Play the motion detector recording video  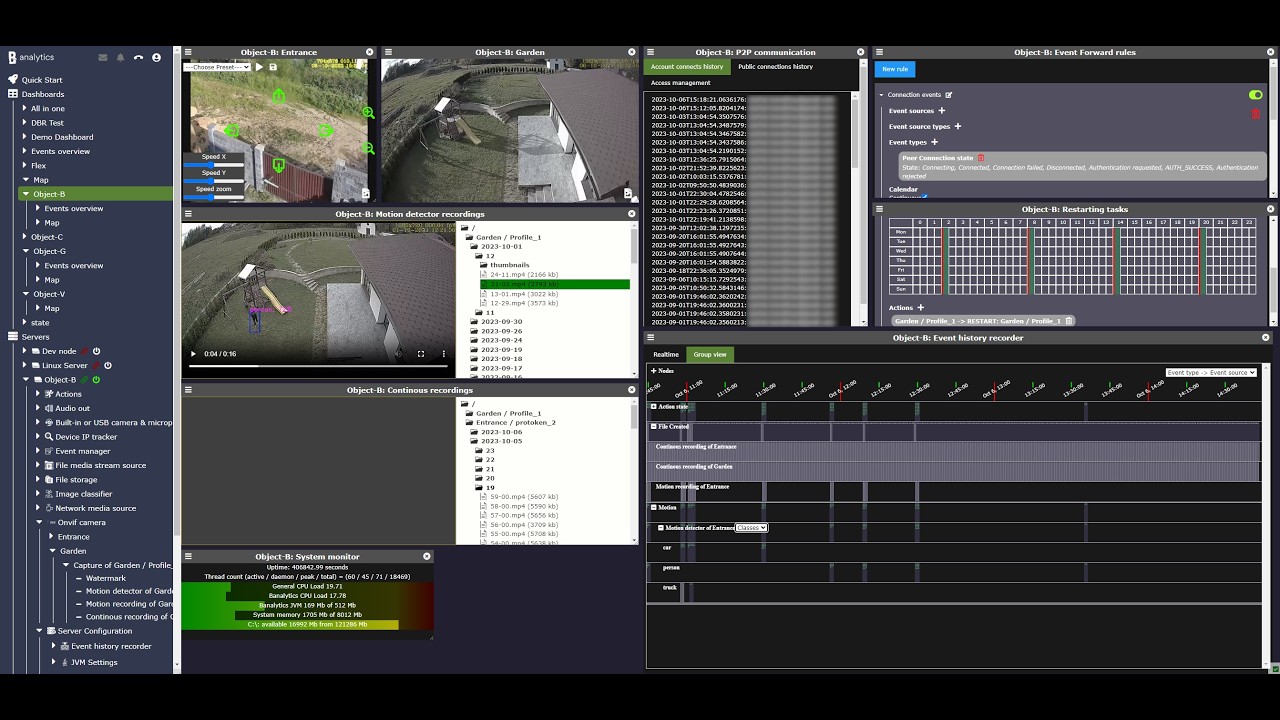coord(194,354)
